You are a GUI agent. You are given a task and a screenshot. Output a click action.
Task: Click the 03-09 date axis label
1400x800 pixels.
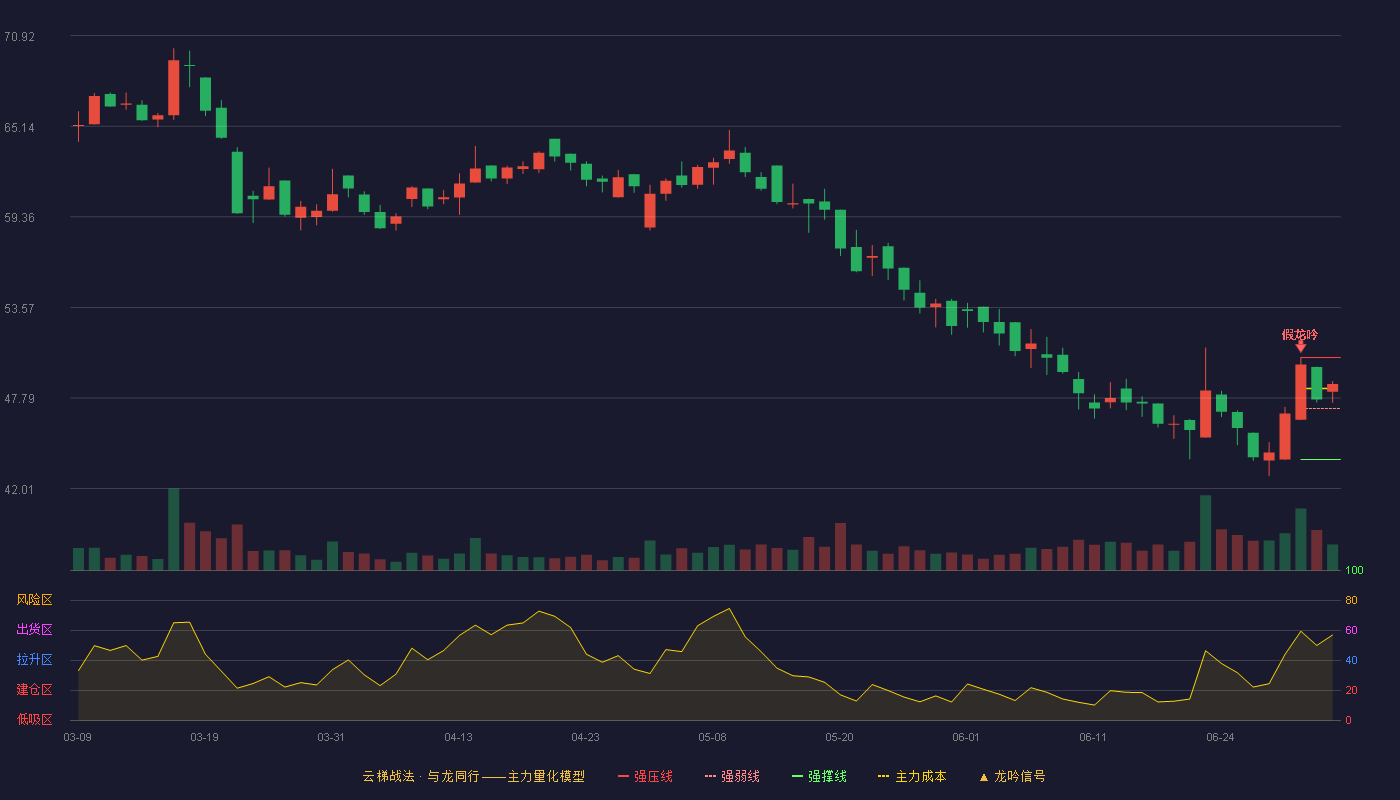78,737
